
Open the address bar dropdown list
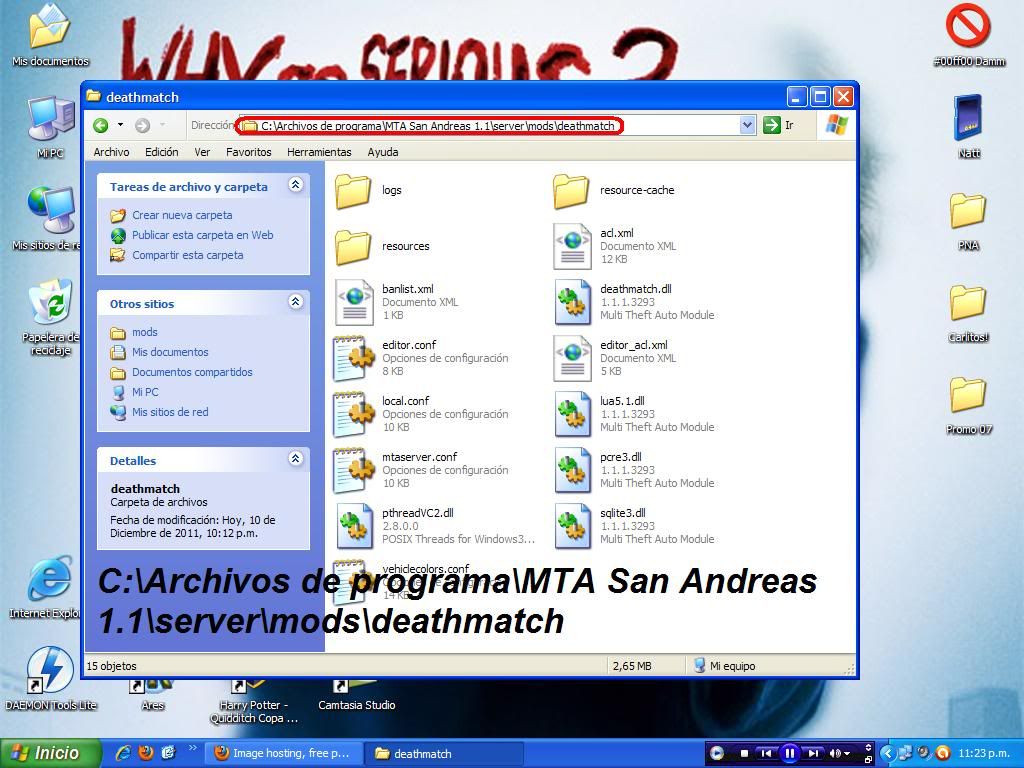tap(747, 125)
